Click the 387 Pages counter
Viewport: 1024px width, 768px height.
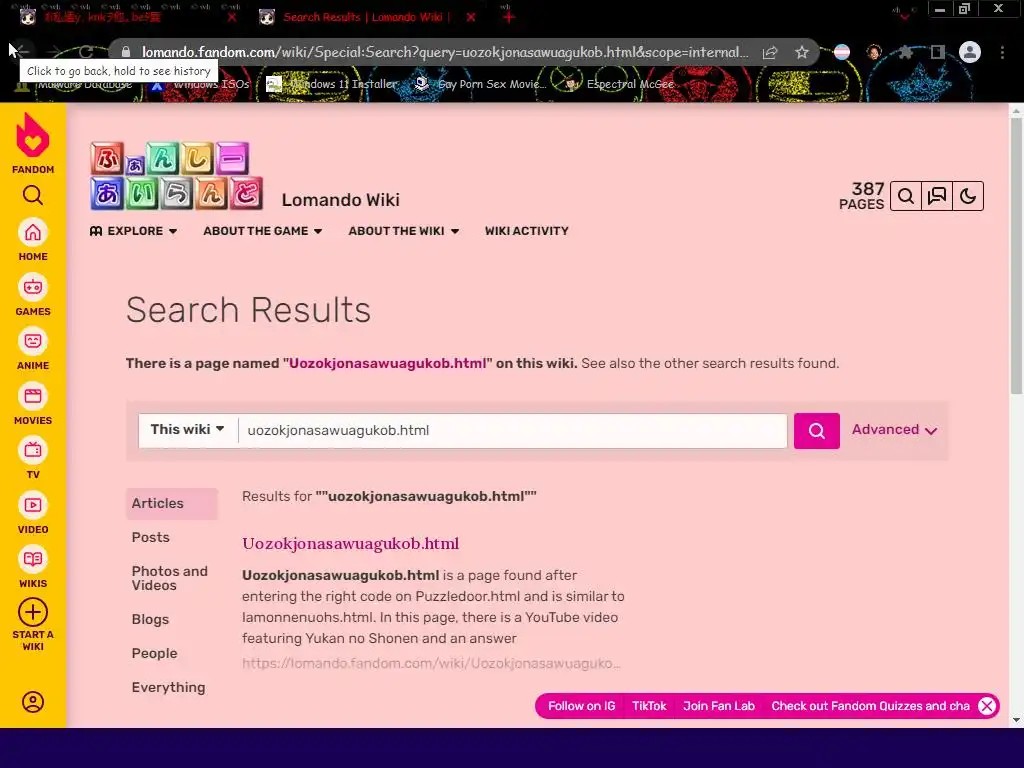862,196
